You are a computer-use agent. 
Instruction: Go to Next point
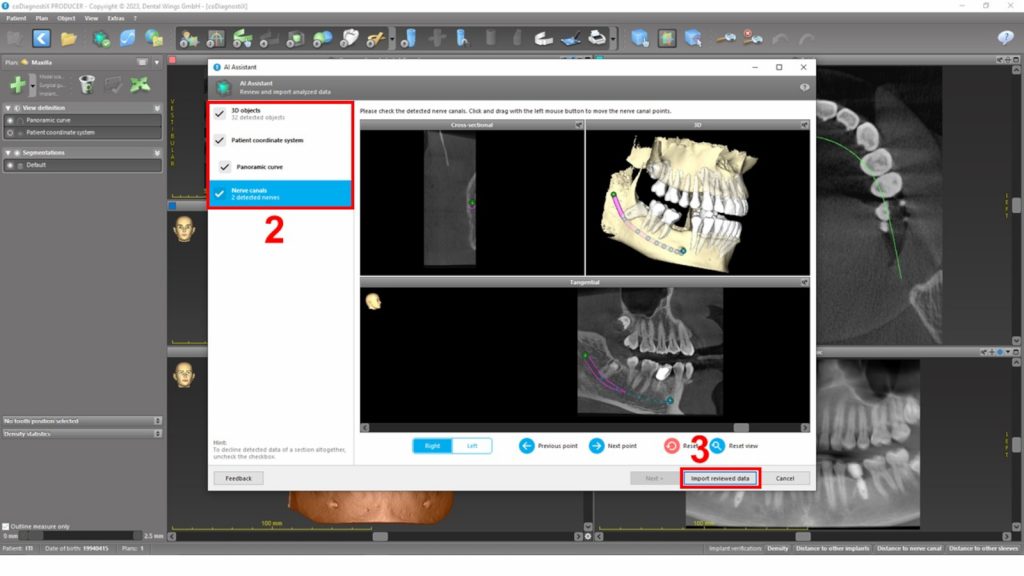[613, 445]
